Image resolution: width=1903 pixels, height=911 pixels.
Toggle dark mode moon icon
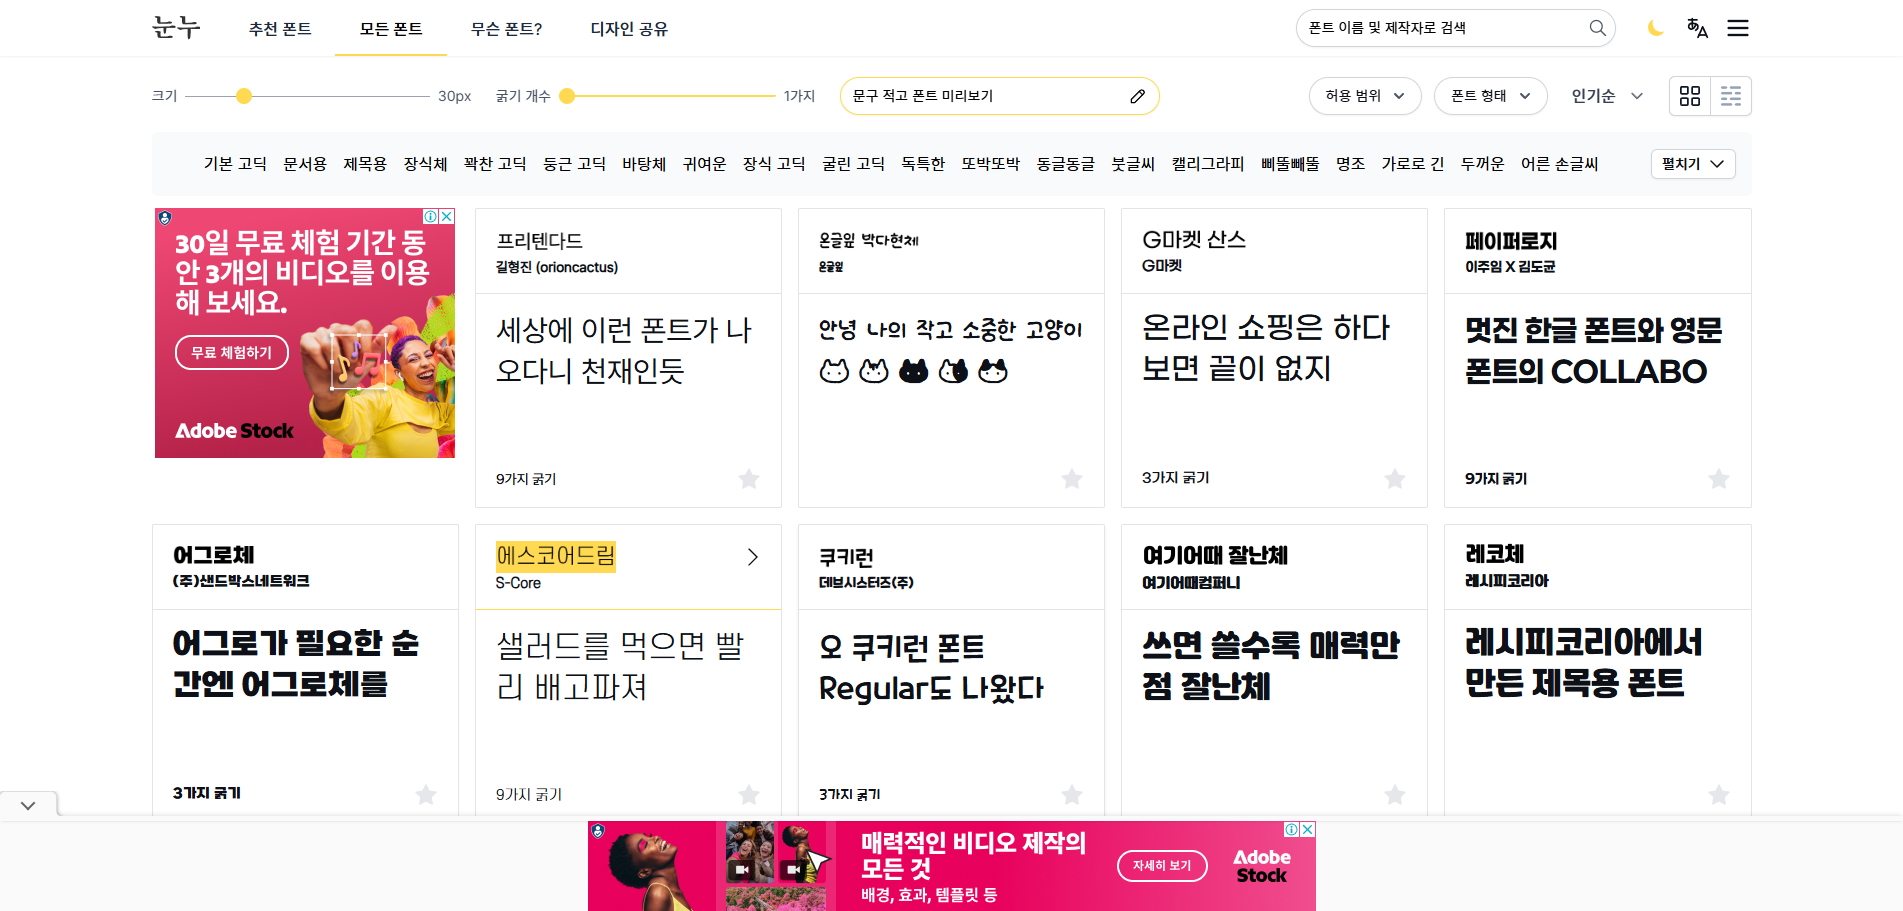[x=1655, y=28]
